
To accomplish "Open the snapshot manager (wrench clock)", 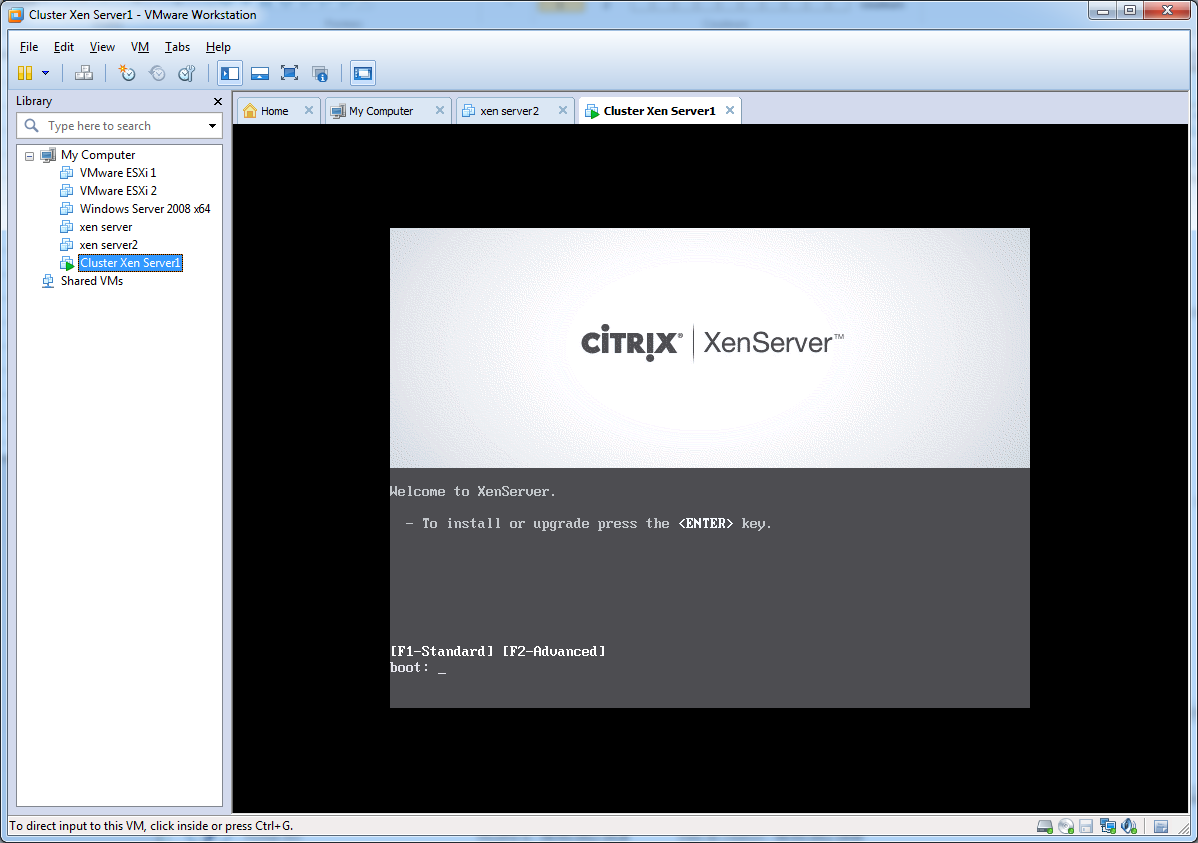I will point(187,73).
